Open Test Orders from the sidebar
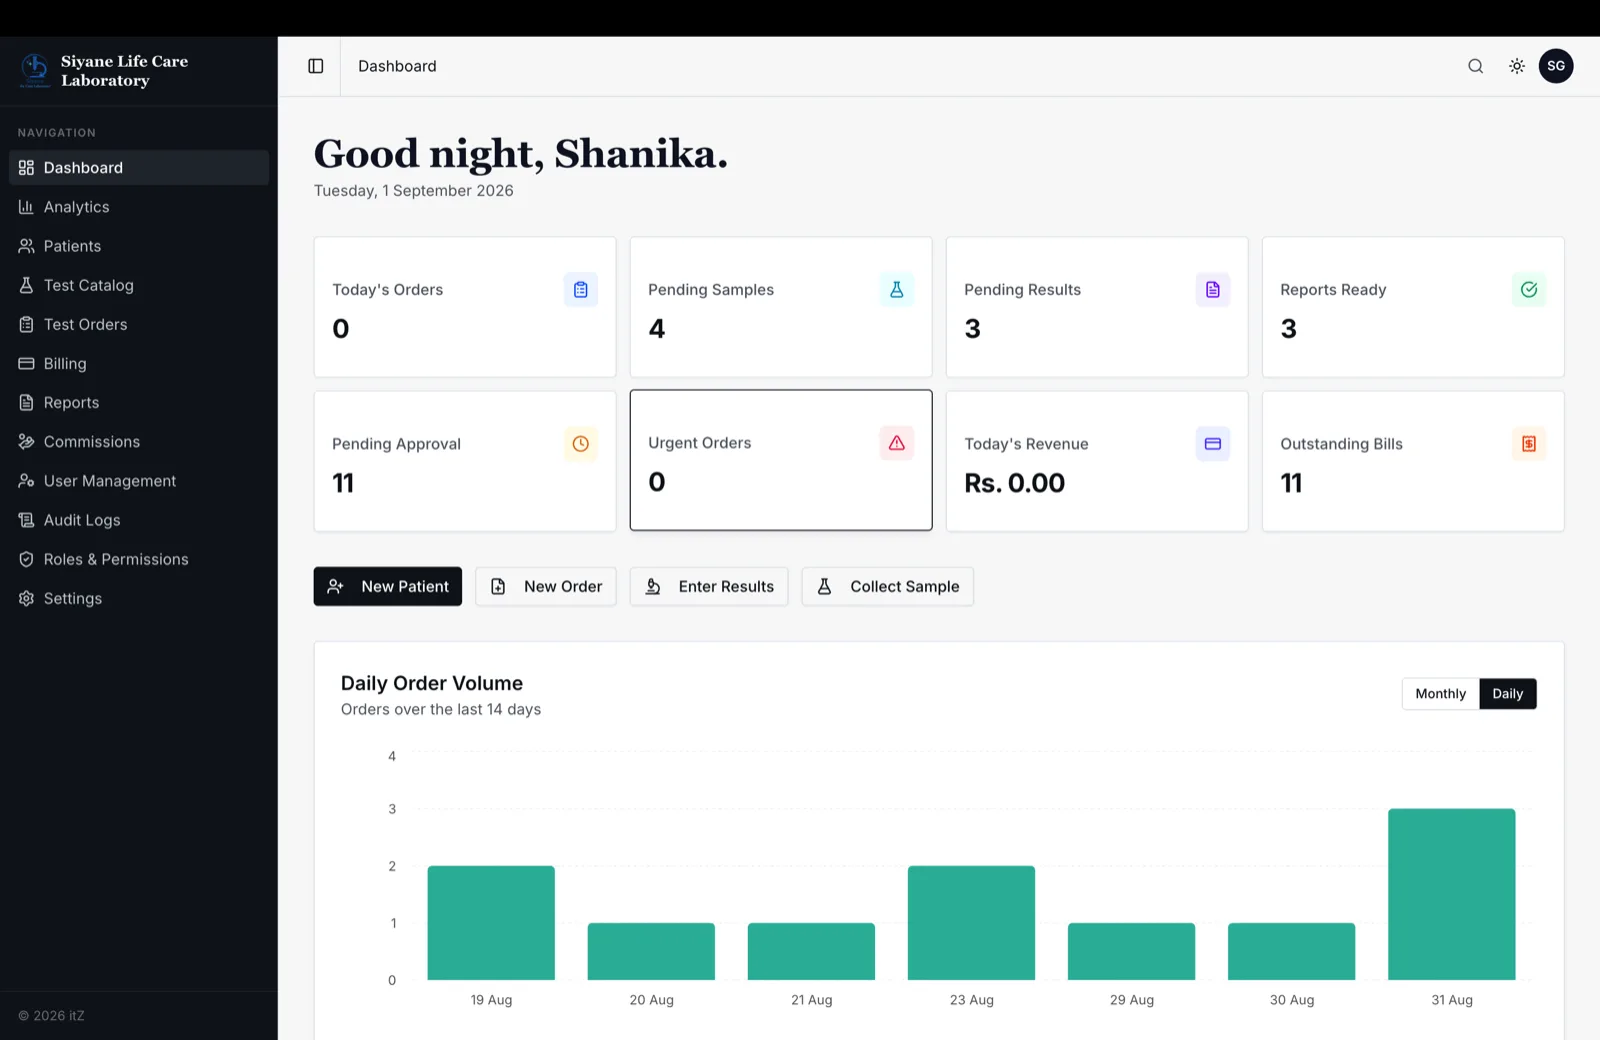This screenshot has width=1600, height=1040. [x=139, y=324]
